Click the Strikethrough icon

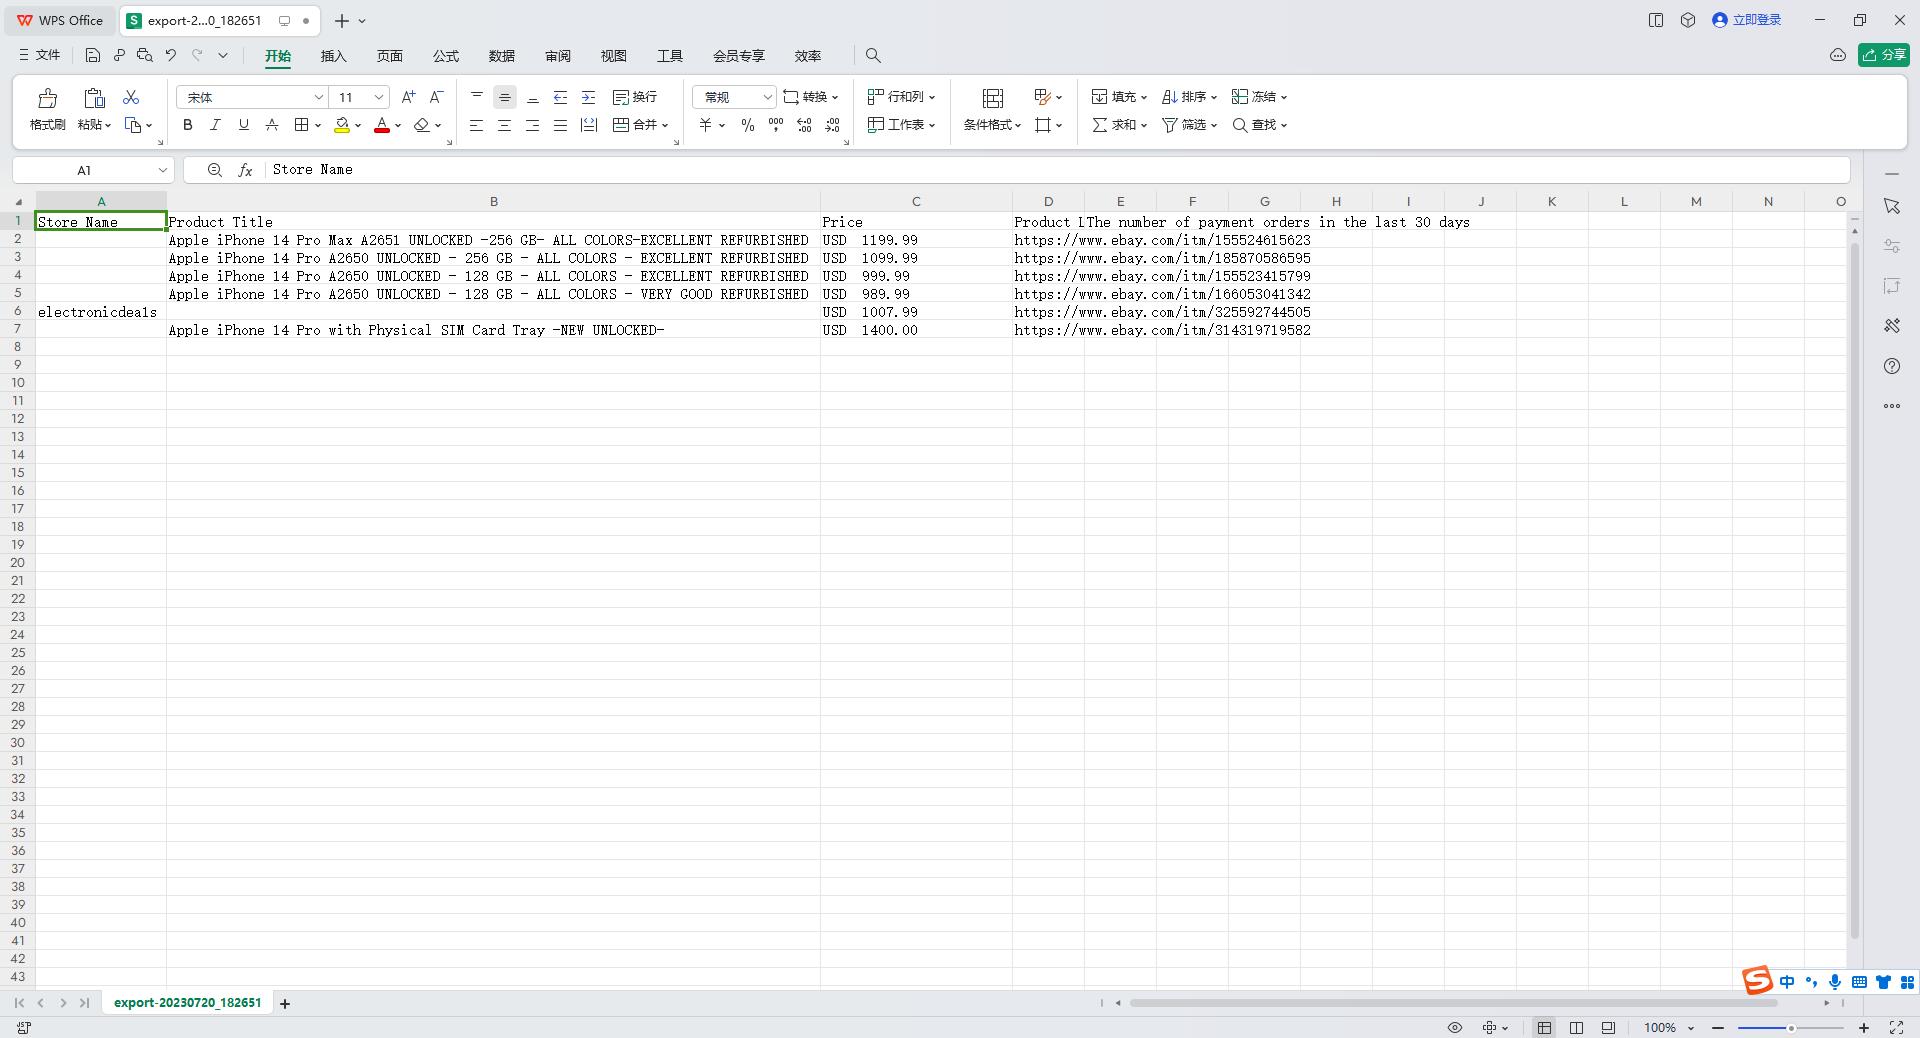[272, 125]
